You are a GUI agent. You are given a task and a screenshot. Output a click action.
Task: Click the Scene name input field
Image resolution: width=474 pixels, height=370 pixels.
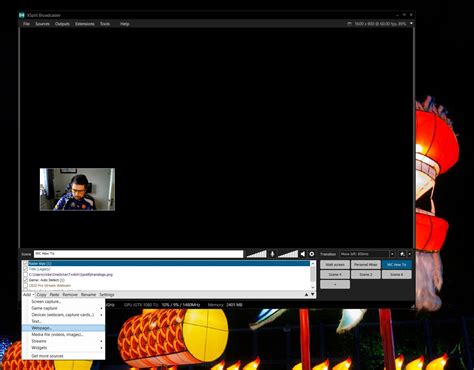click(x=138, y=254)
